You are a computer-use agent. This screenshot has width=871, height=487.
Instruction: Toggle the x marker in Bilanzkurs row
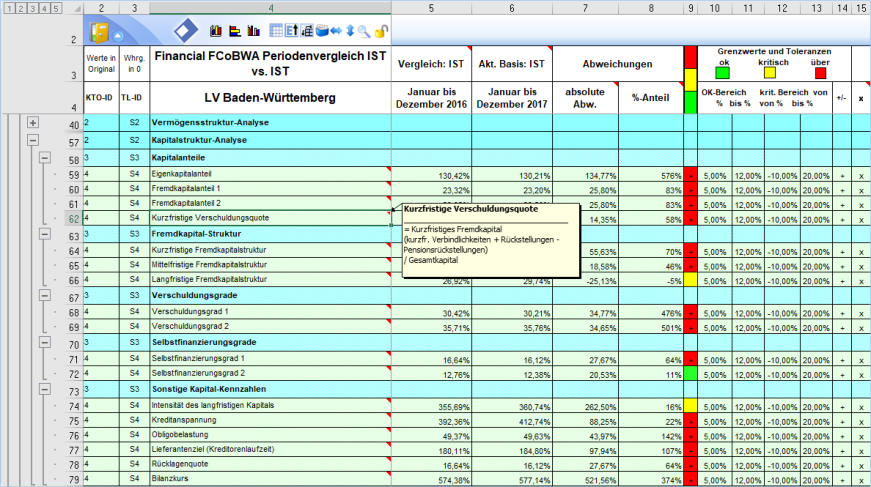tap(860, 479)
